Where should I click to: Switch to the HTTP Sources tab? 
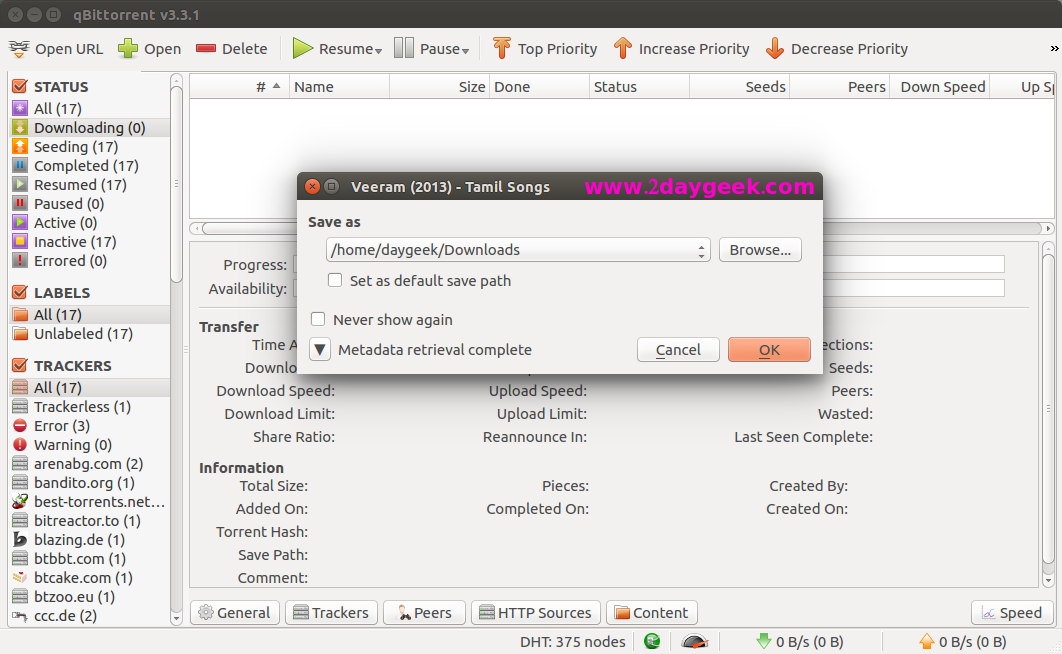pos(536,613)
